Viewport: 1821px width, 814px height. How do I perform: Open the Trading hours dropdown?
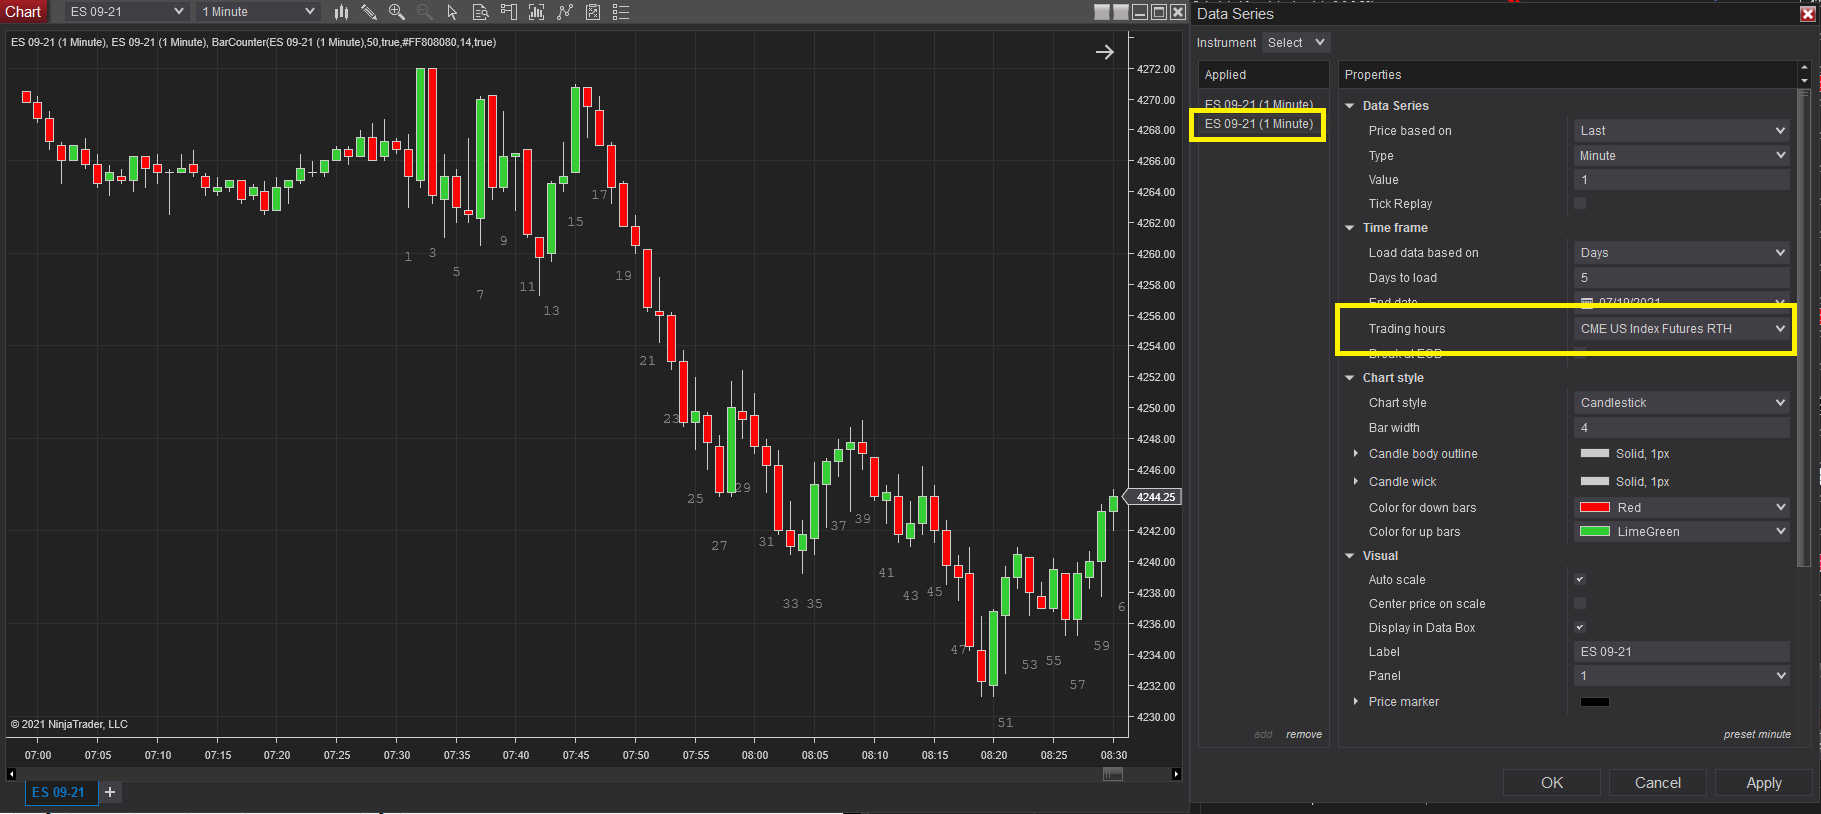click(1682, 328)
